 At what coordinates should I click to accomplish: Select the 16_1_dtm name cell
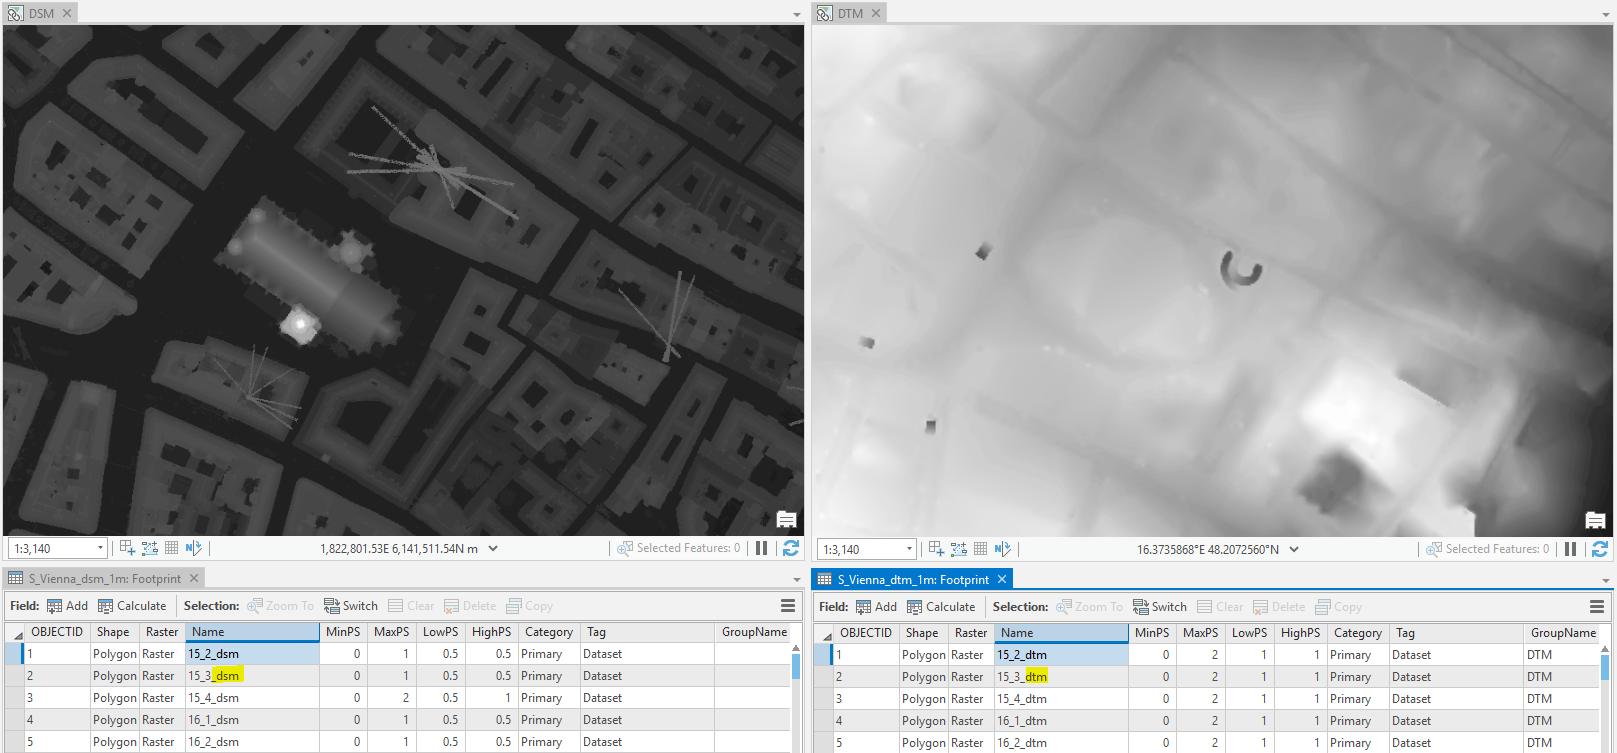pyautogui.click(x=1061, y=721)
